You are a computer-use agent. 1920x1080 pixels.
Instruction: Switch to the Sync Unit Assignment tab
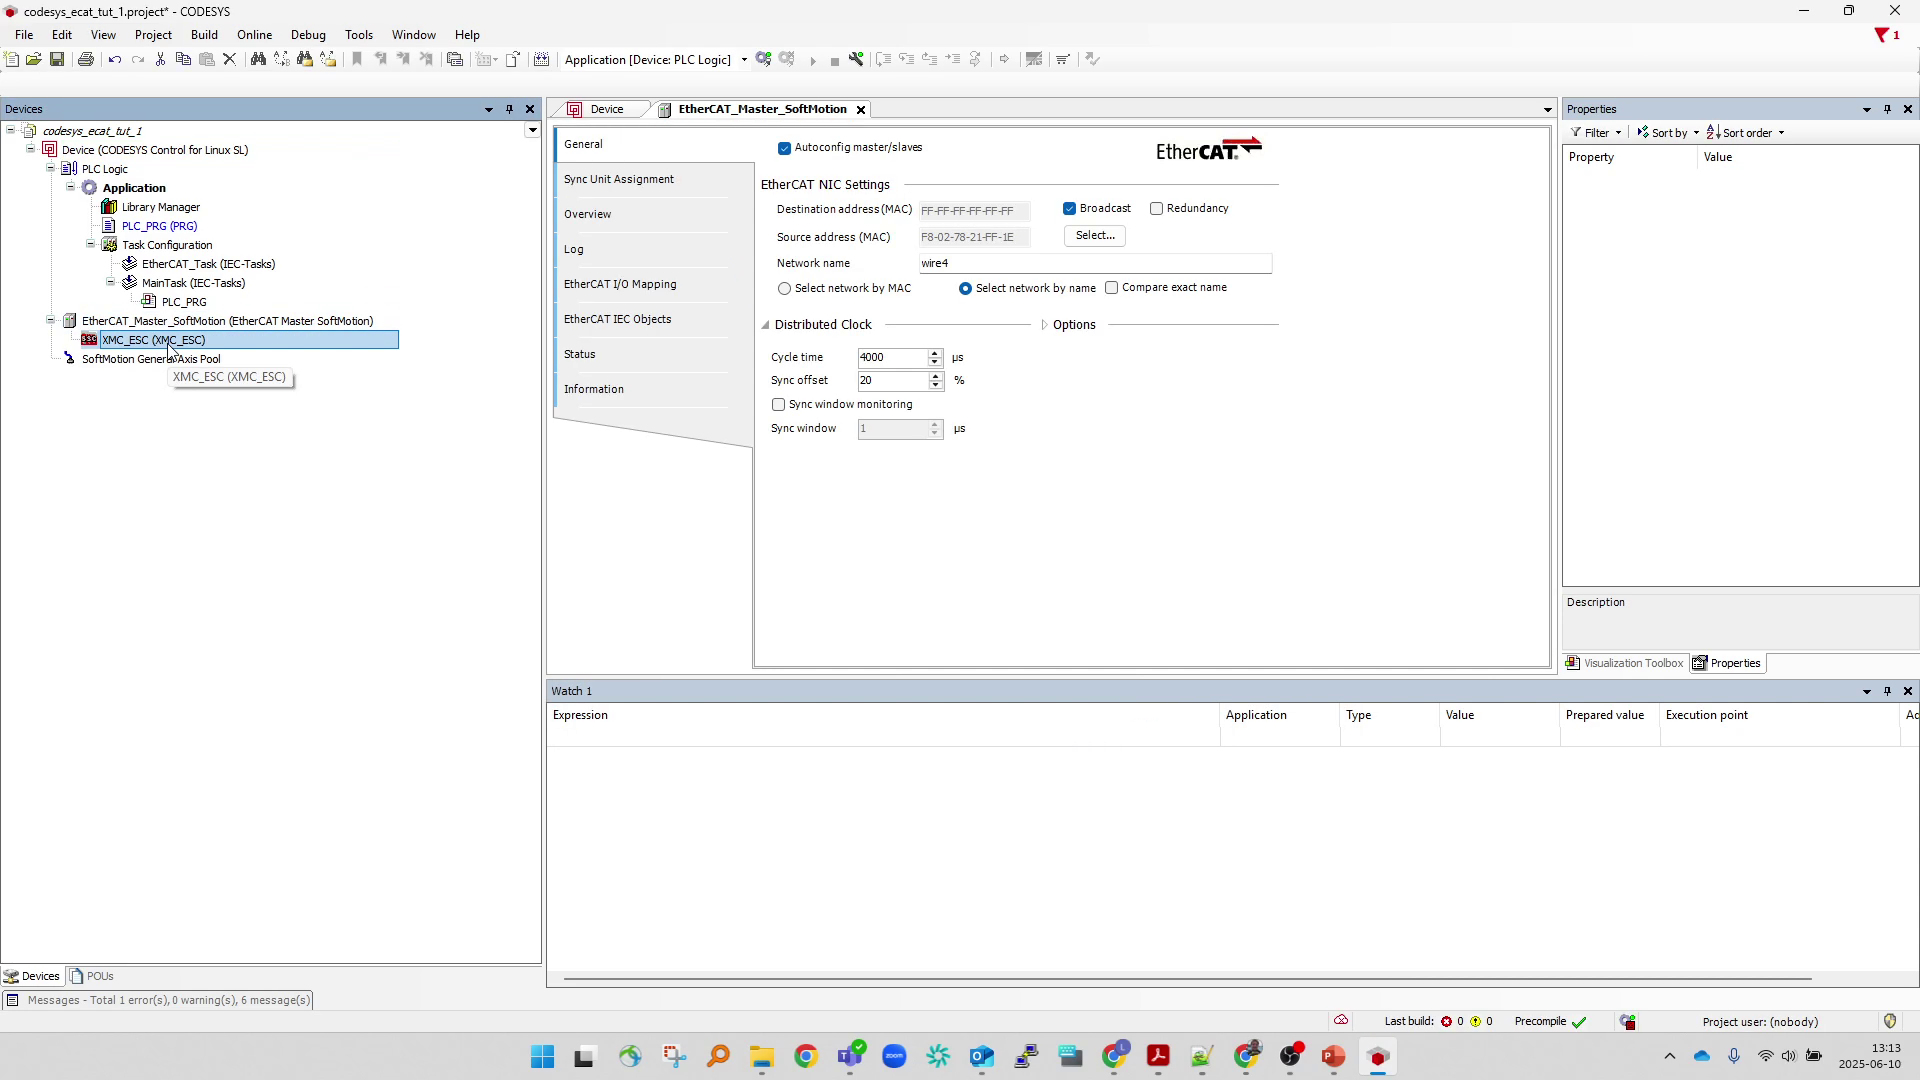coord(618,179)
